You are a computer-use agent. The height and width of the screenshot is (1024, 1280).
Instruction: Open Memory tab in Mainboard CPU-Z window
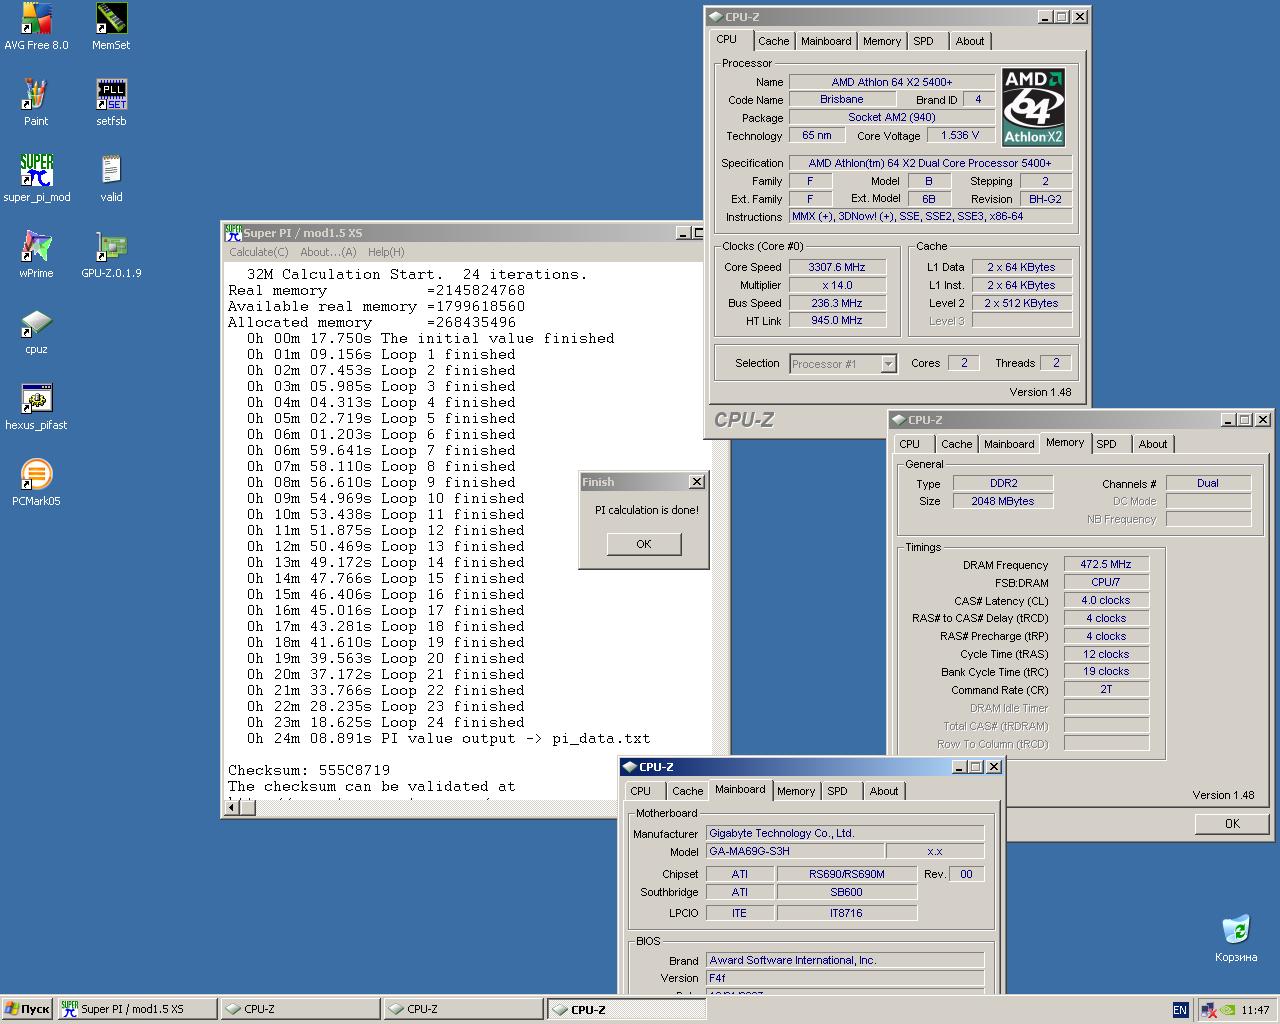(796, 791)
